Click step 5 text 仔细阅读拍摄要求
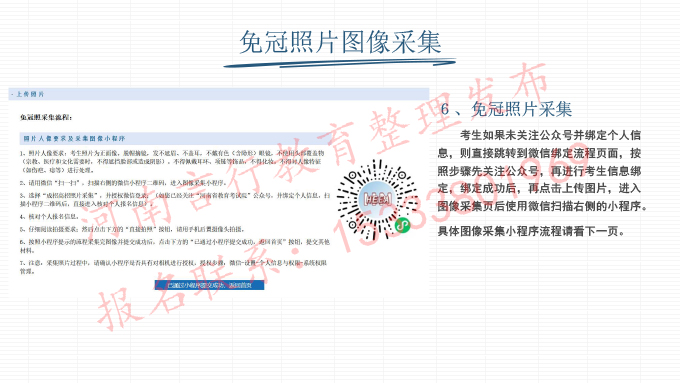680x383 pixels. [132, 229]
